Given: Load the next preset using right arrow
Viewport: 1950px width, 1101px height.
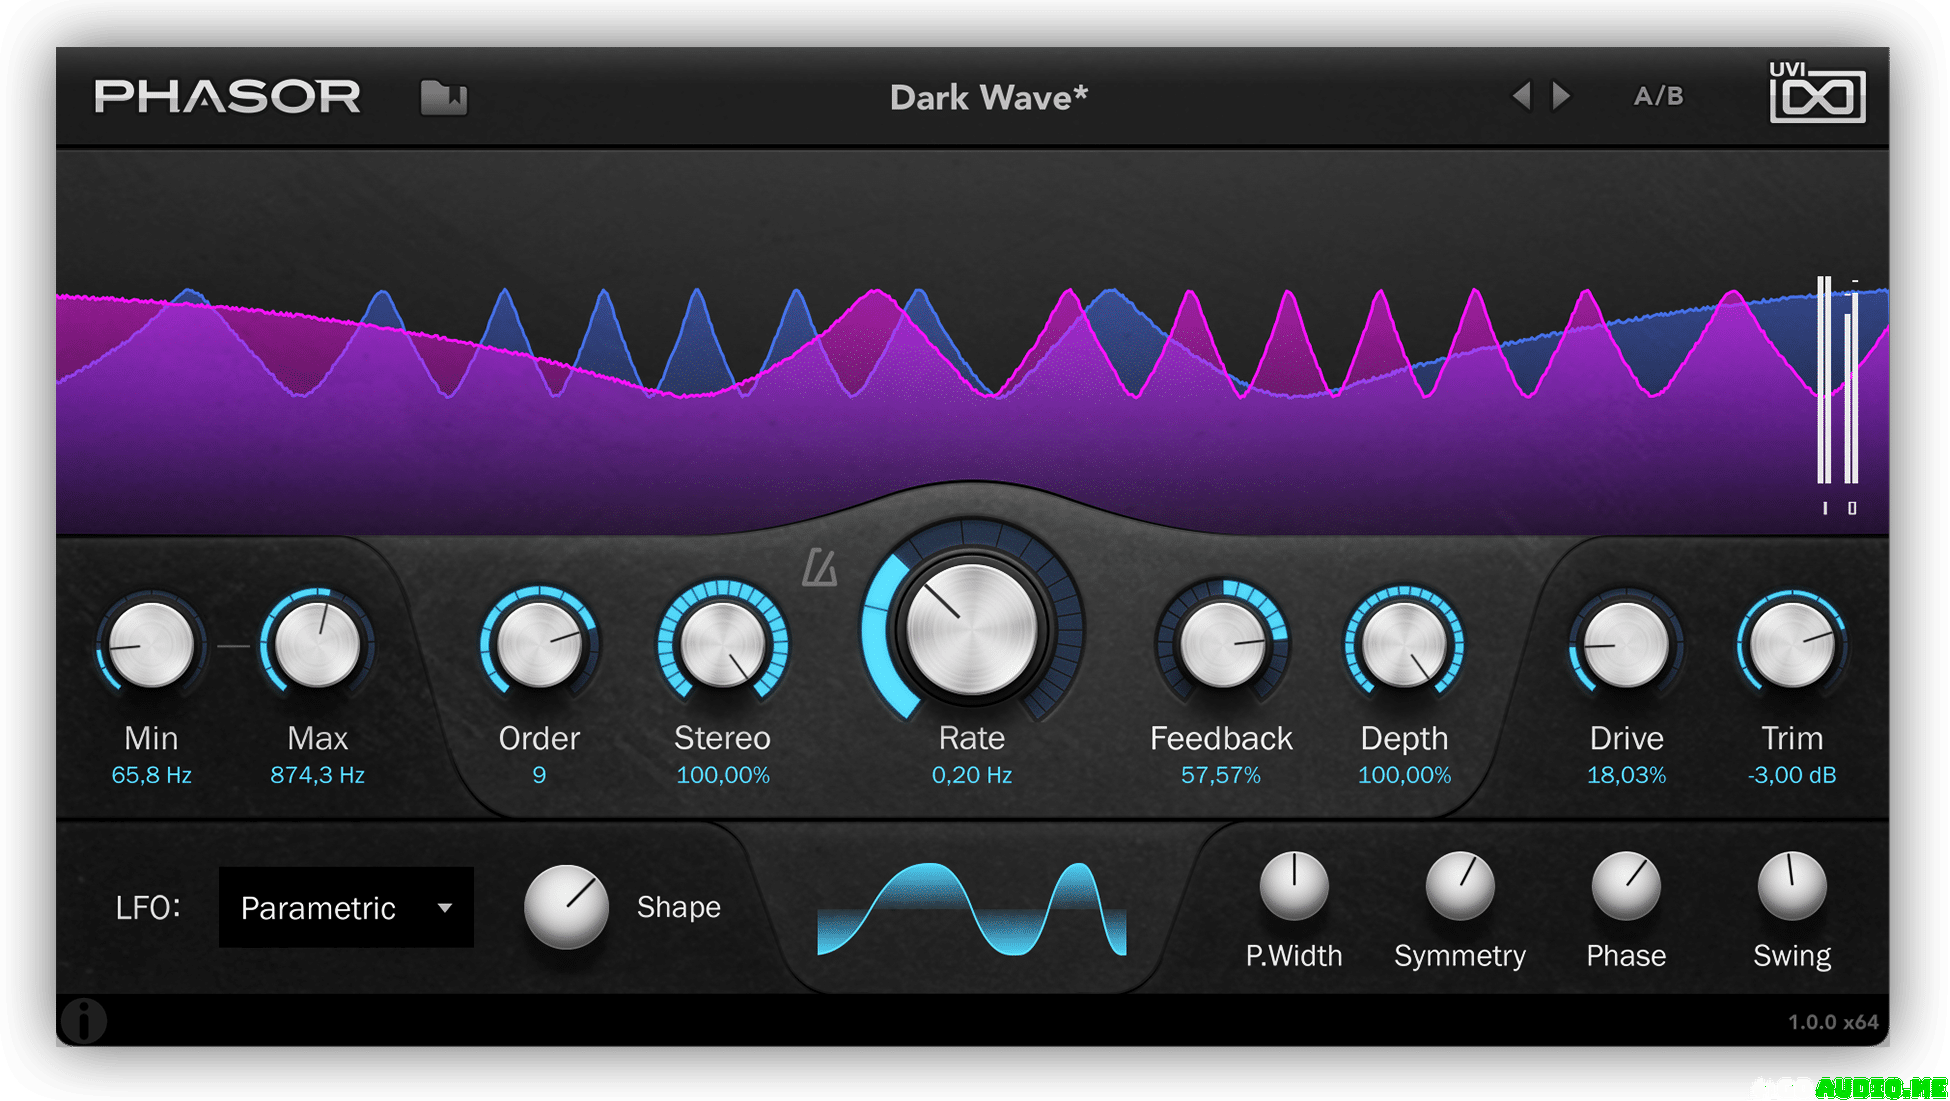Looking at the screenshot, I should coord(1561,96).
